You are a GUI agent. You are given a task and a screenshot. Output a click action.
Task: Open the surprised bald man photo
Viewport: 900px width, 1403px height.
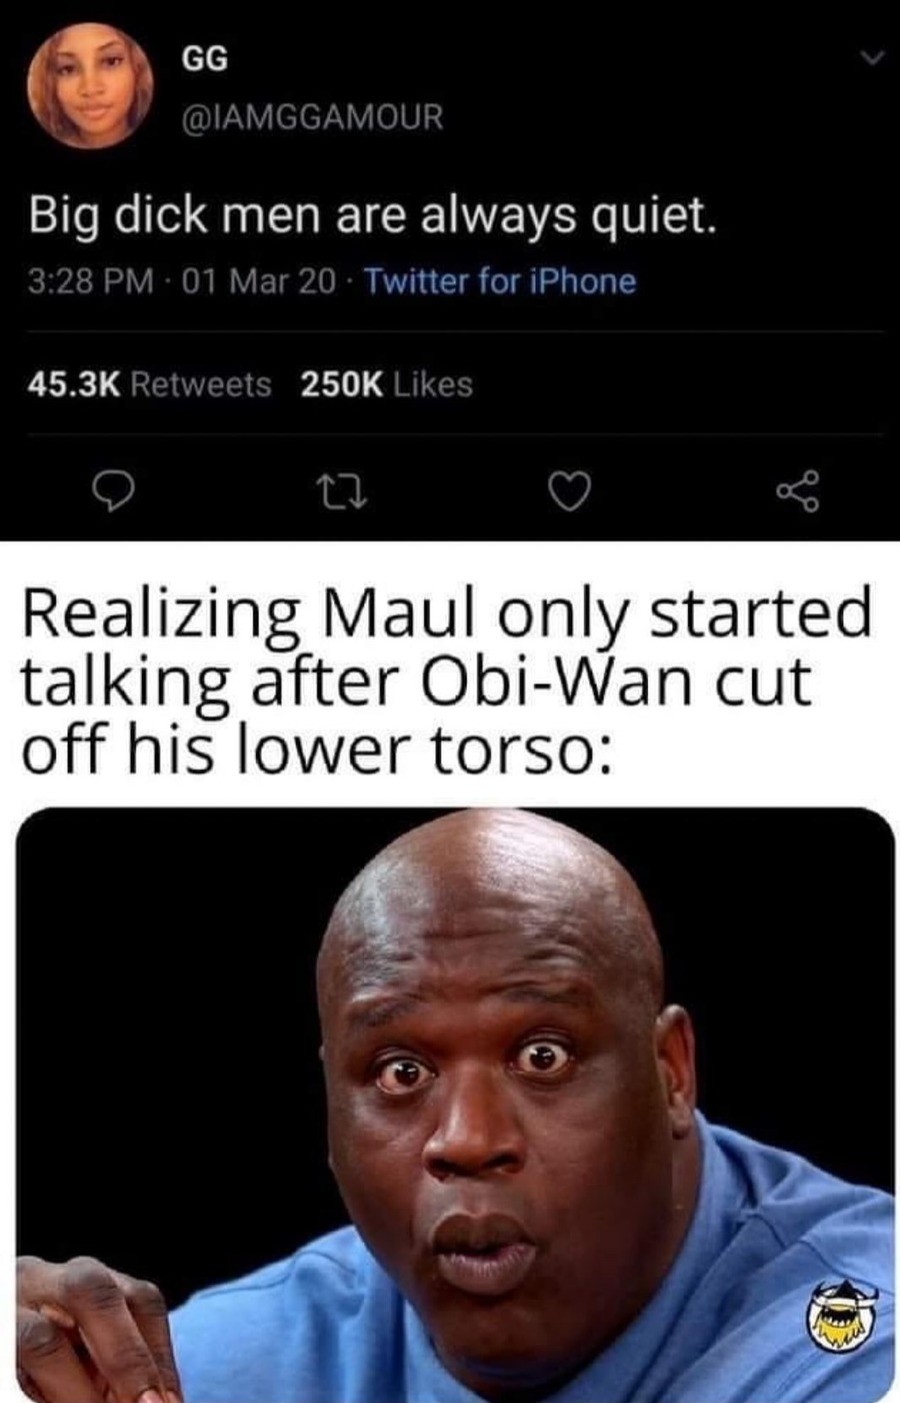(456, 1105)
